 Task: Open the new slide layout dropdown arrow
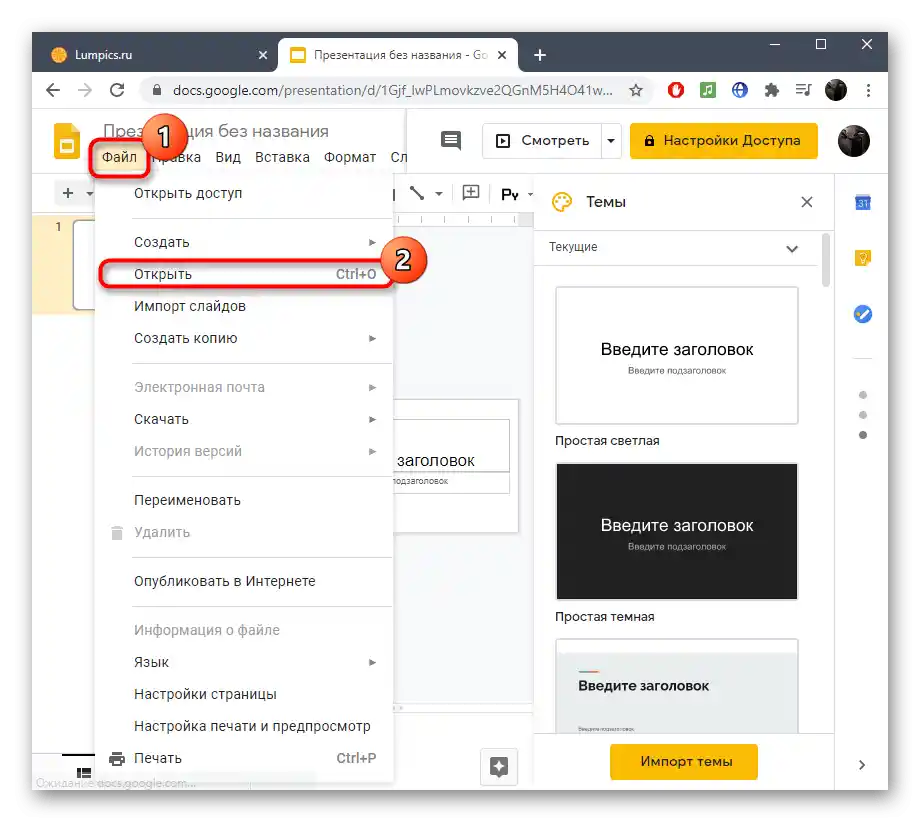click(89, 193)
